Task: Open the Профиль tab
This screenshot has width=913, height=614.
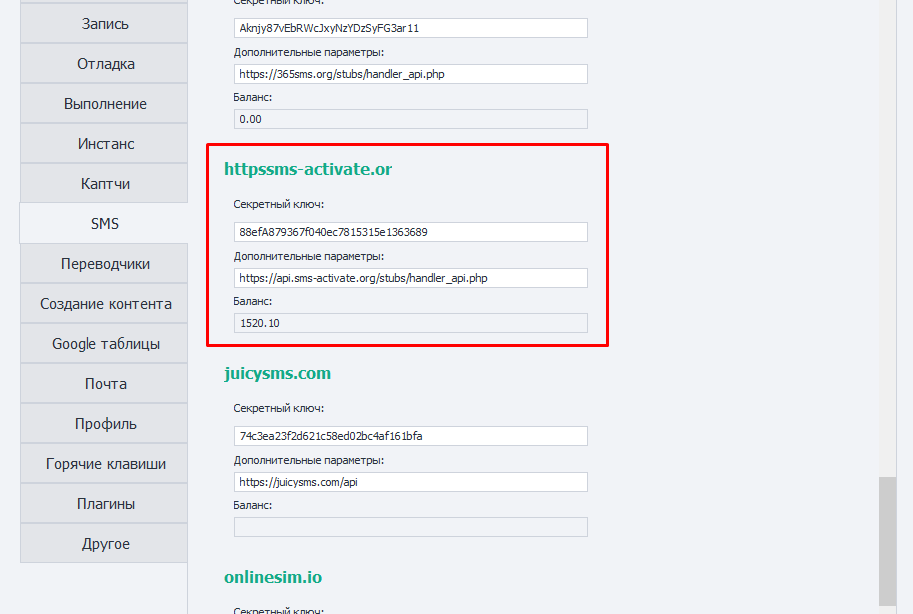Action: tap(104, 424)
